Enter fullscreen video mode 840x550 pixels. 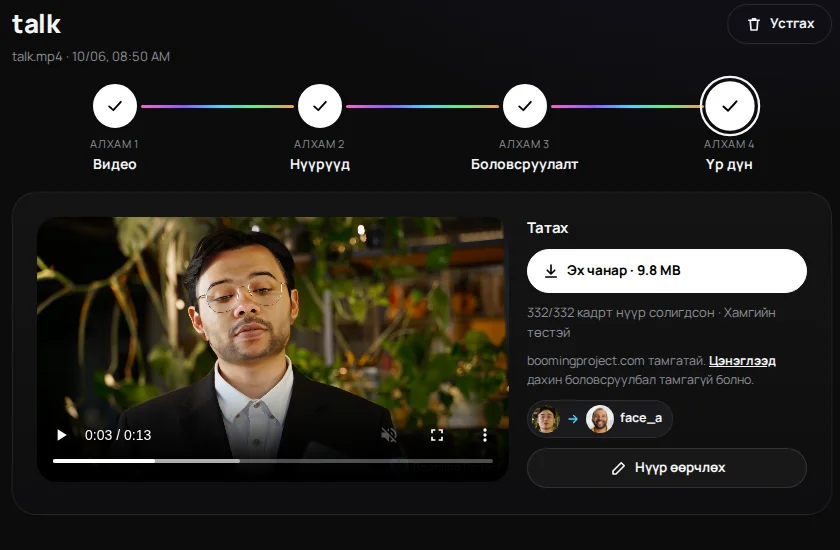pyautogui.click(x=437, y=435)
